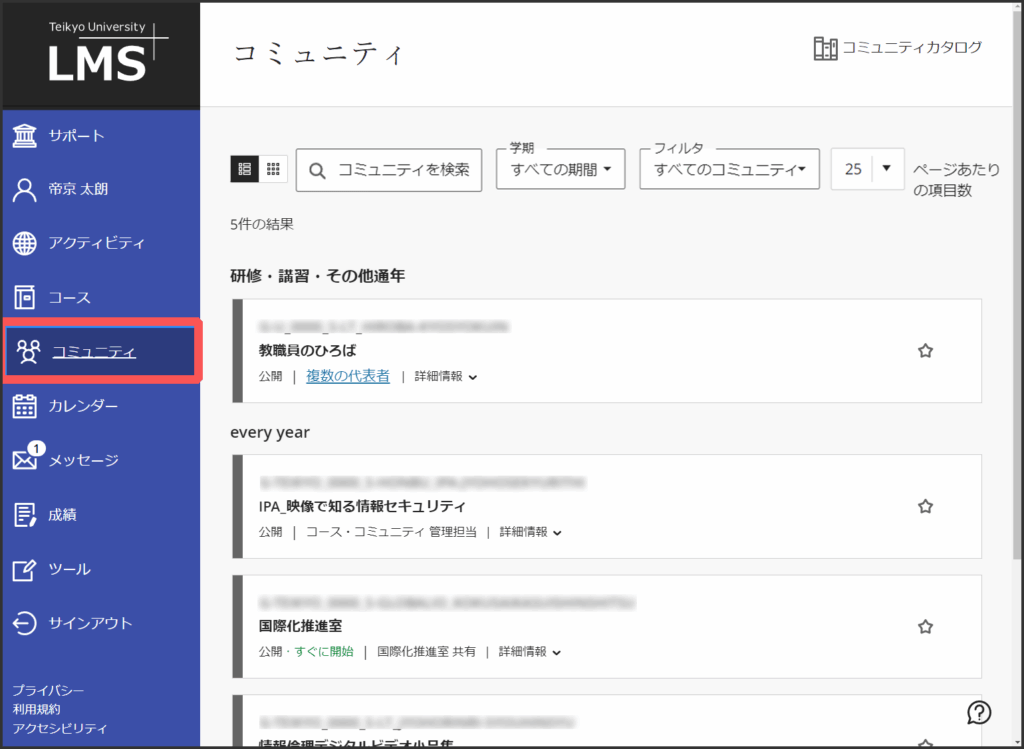Image resolution: width=1024 pixels, height=749 pixels.
Task: Click the unread badge on メッセージ
Action: 37,449
